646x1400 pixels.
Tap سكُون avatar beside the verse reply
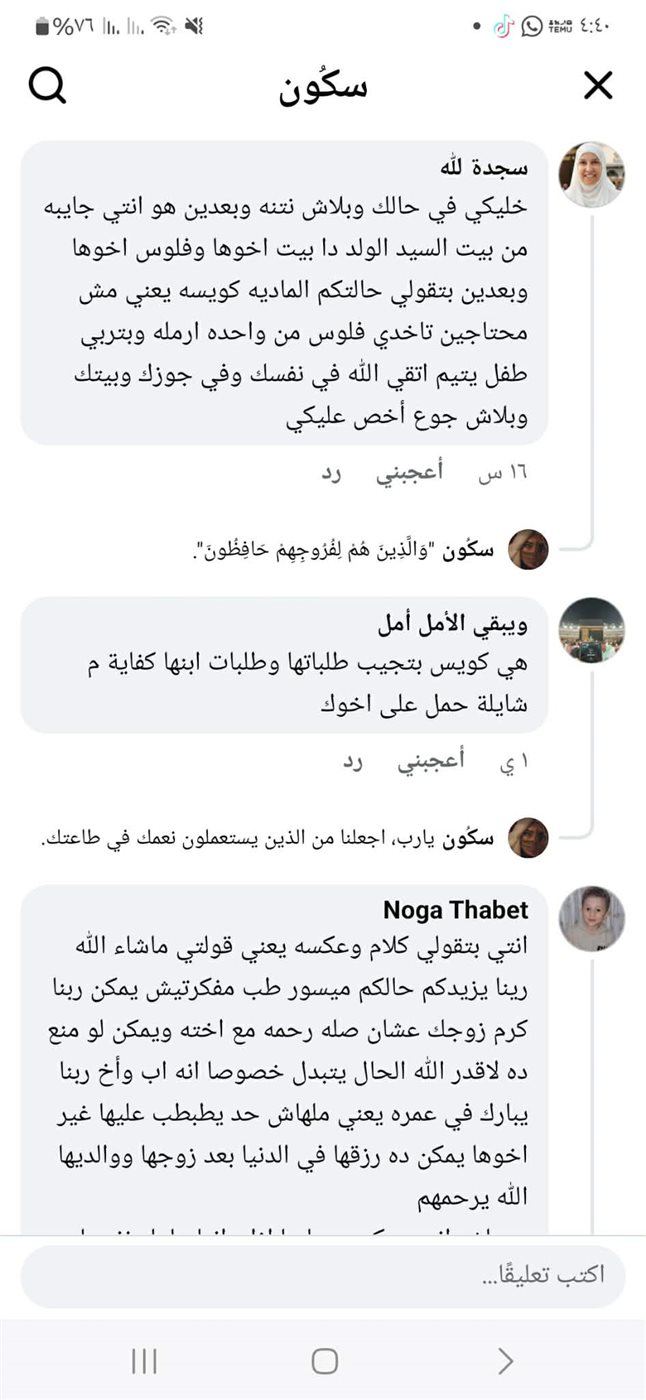point(528,550)
